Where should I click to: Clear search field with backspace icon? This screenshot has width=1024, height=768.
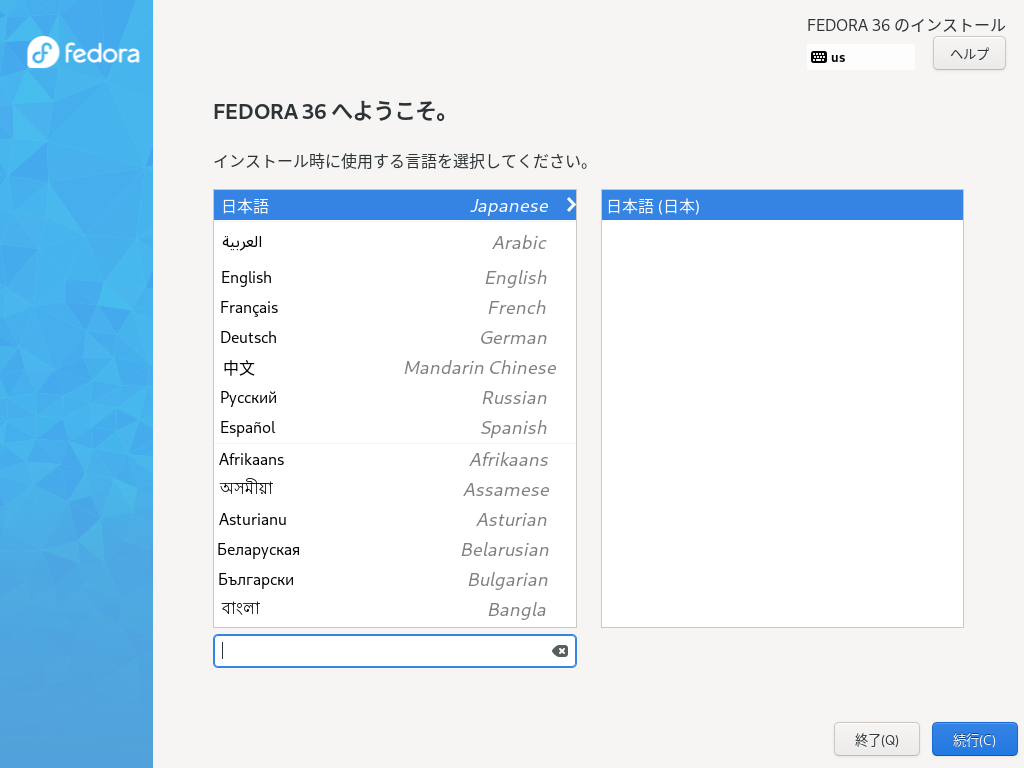(x=560, y=651)
